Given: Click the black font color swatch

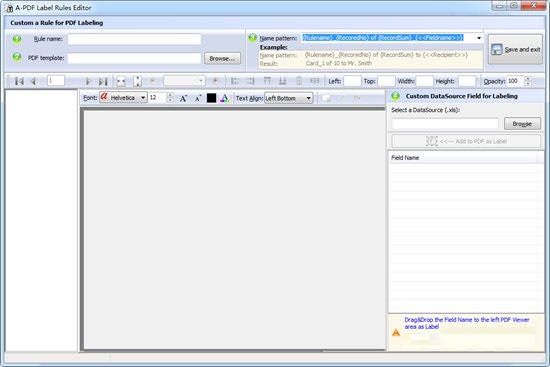Looking at the screenshot, I should point(212,98).
